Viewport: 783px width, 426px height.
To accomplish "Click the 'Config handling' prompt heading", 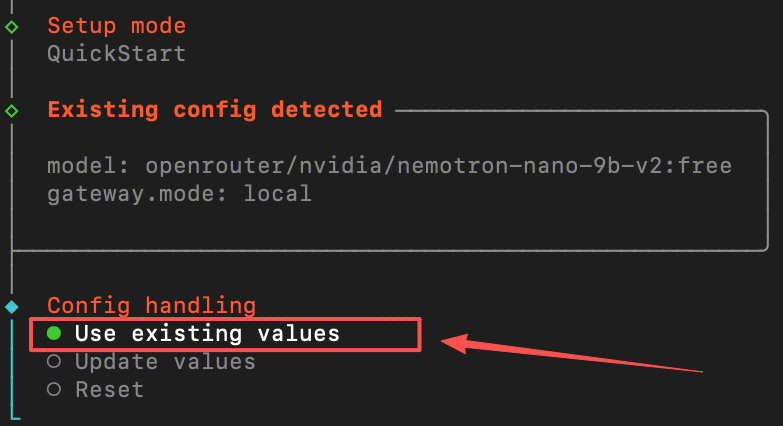I will pos(151,306).
